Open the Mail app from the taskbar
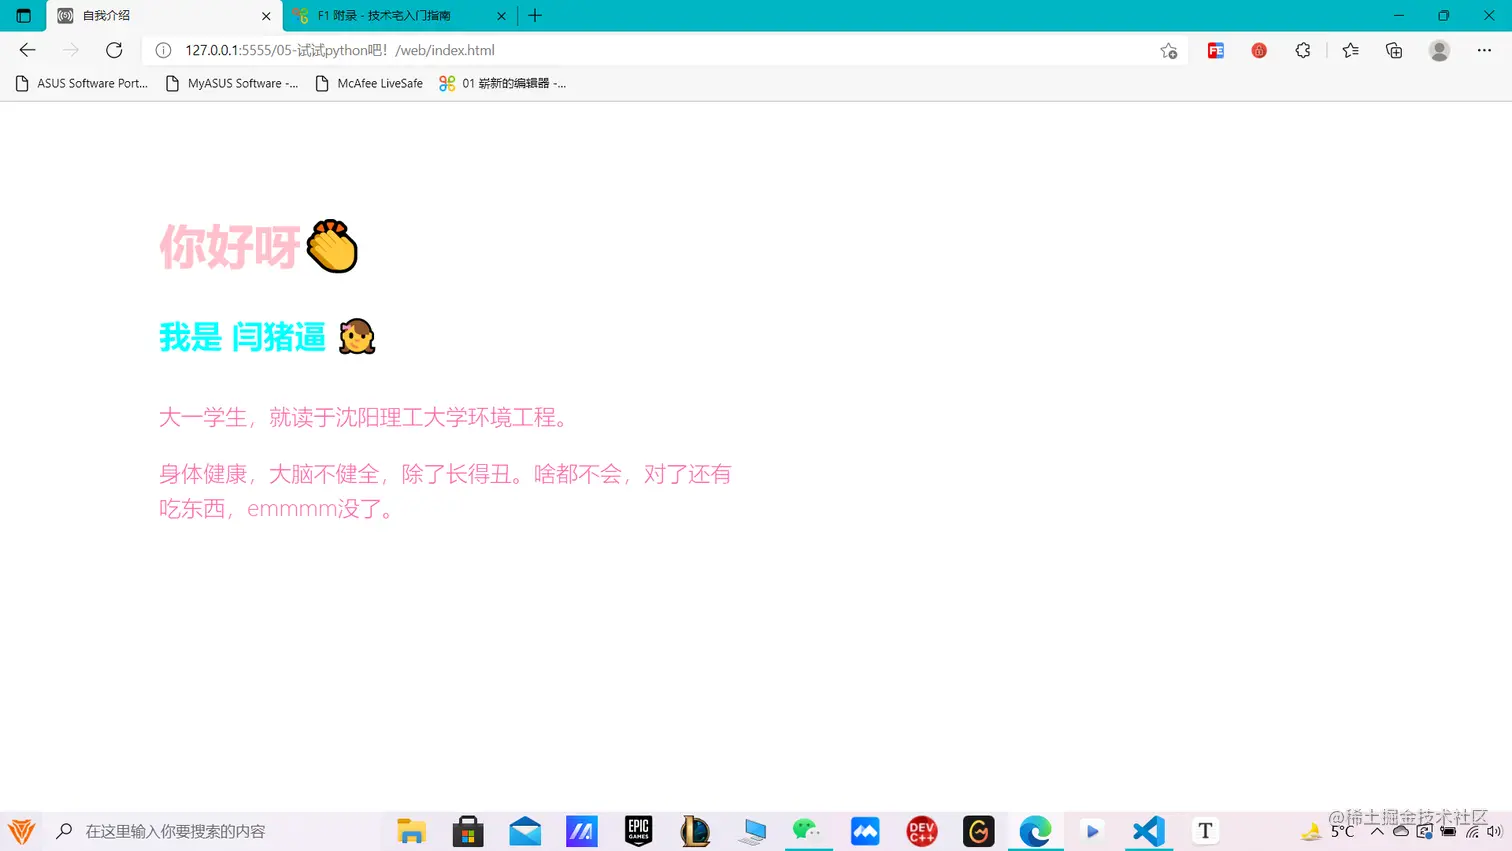 coord(525,831)
